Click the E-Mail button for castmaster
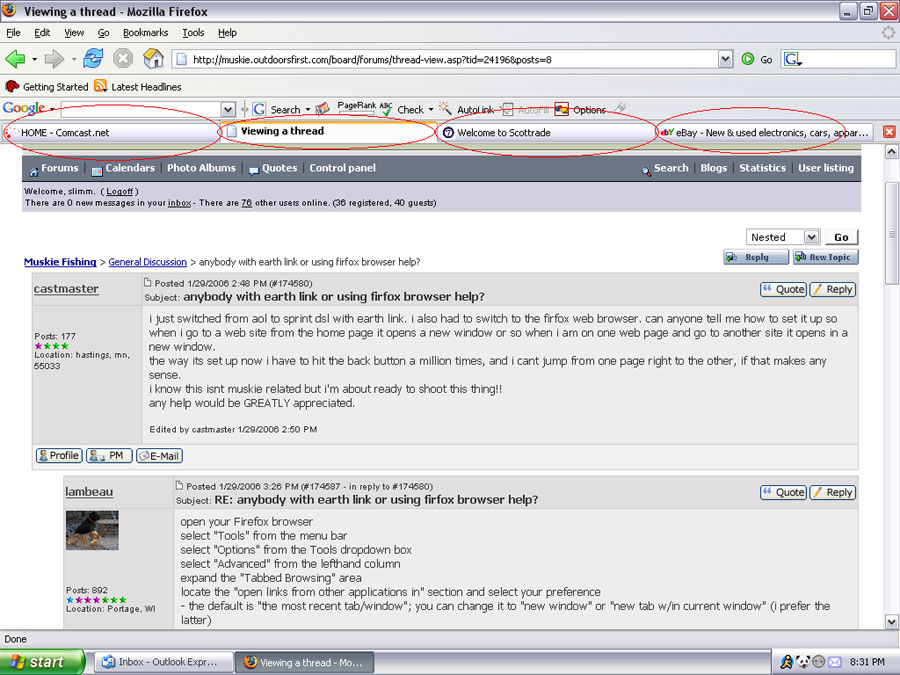The width and height of the screenshot is (900, 675). pos(159,455)
